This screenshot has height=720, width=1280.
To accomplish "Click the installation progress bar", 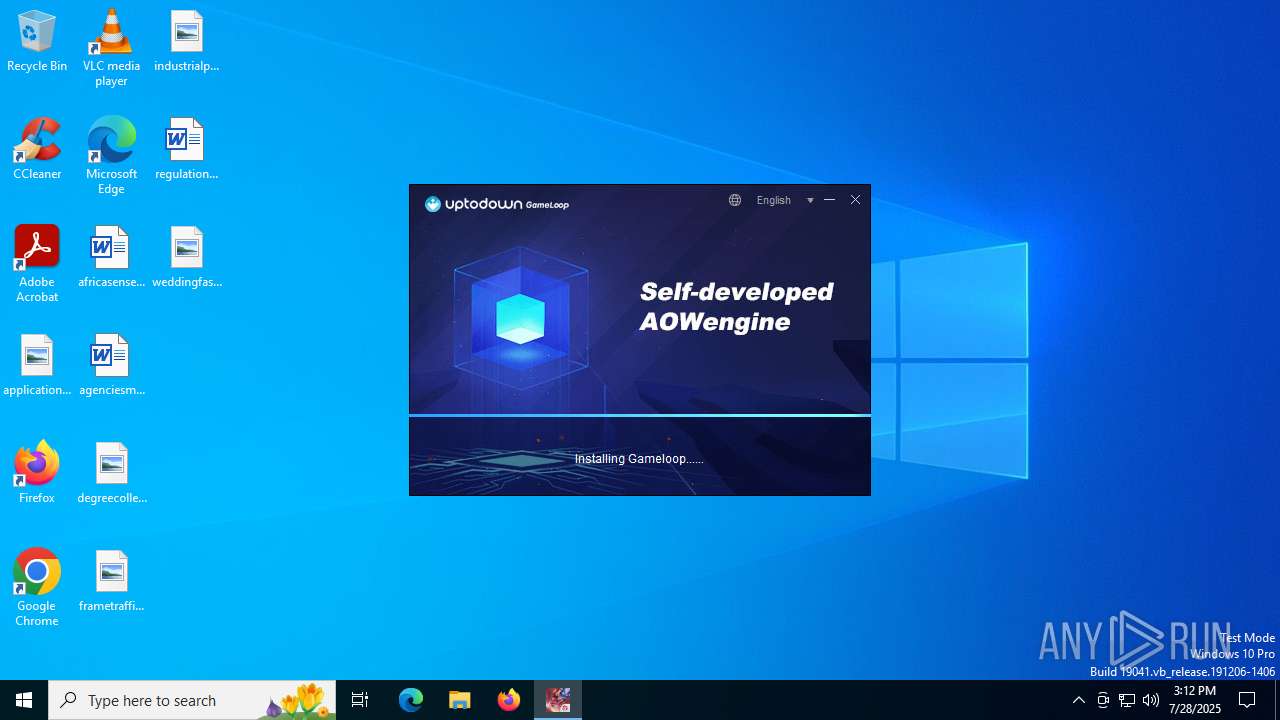I will click(x=640, y=415).
